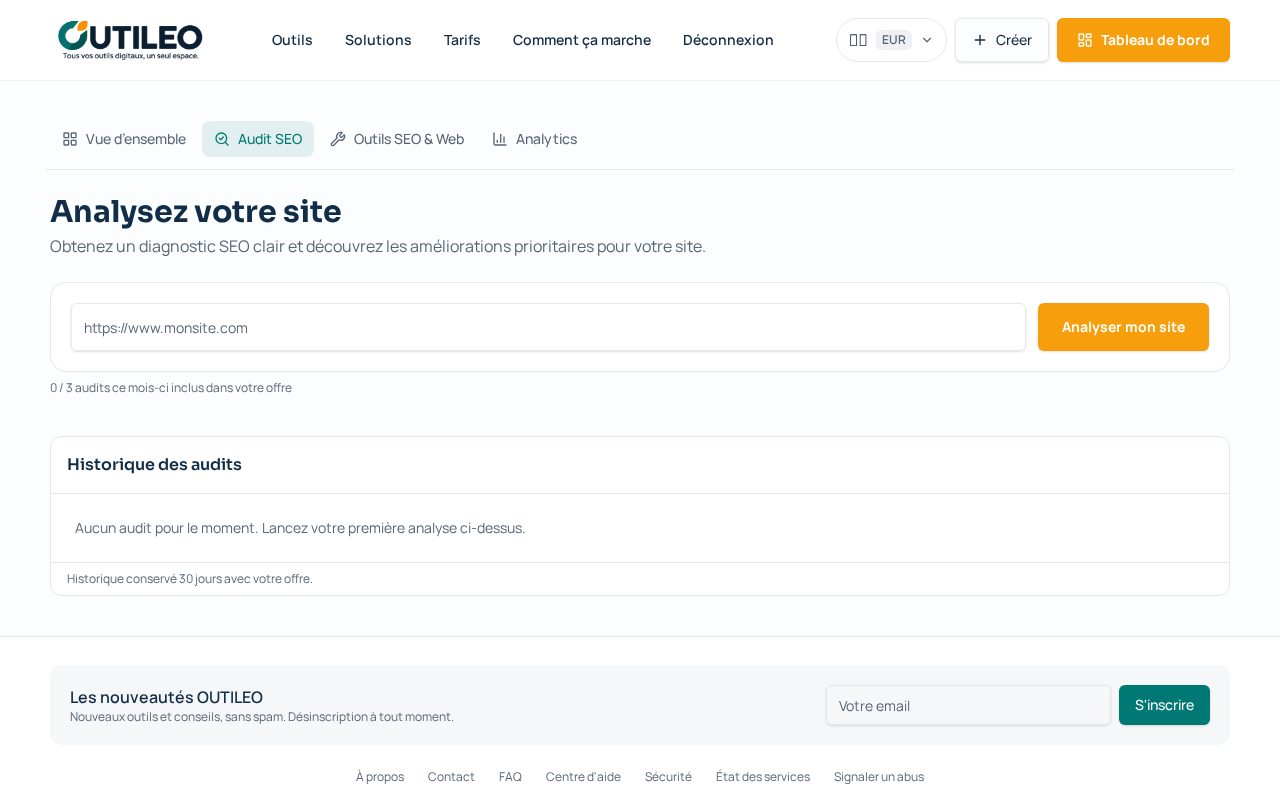
Task: Expand the EUR currency chevron
Action: pyautogui.click(x=927, y=40)
